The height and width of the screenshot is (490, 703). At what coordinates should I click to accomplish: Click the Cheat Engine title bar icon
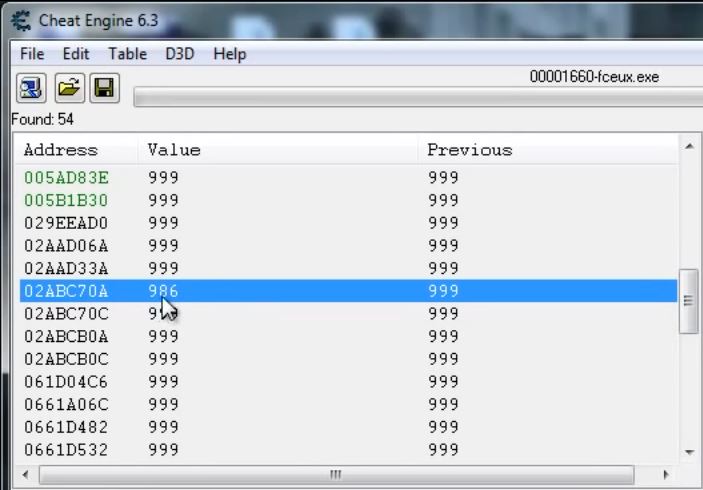pos(20,20)
